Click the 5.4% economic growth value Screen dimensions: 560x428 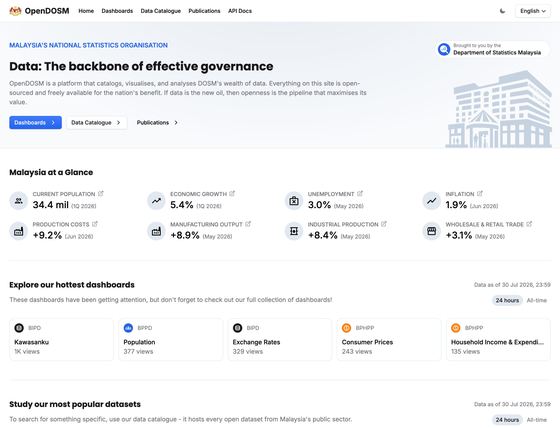182,205
